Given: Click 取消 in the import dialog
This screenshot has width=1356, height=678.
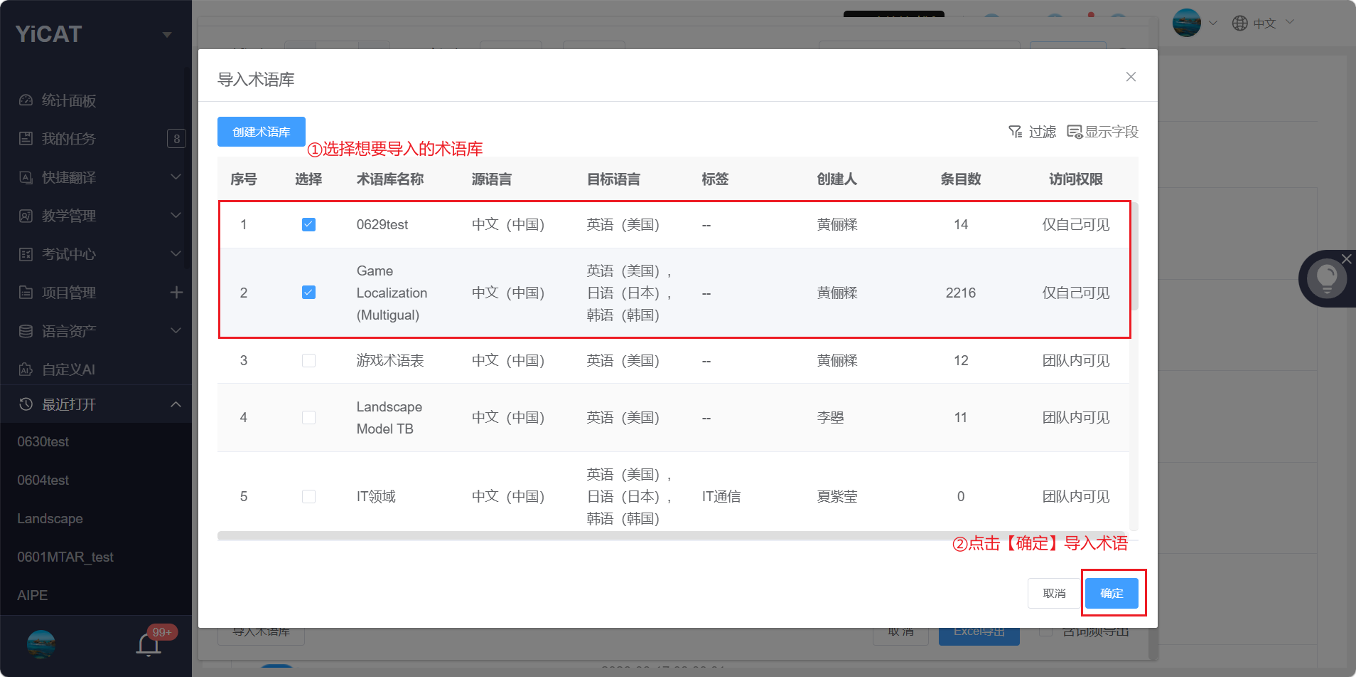Looking at the screenshot, I should tap(1054, 594).
